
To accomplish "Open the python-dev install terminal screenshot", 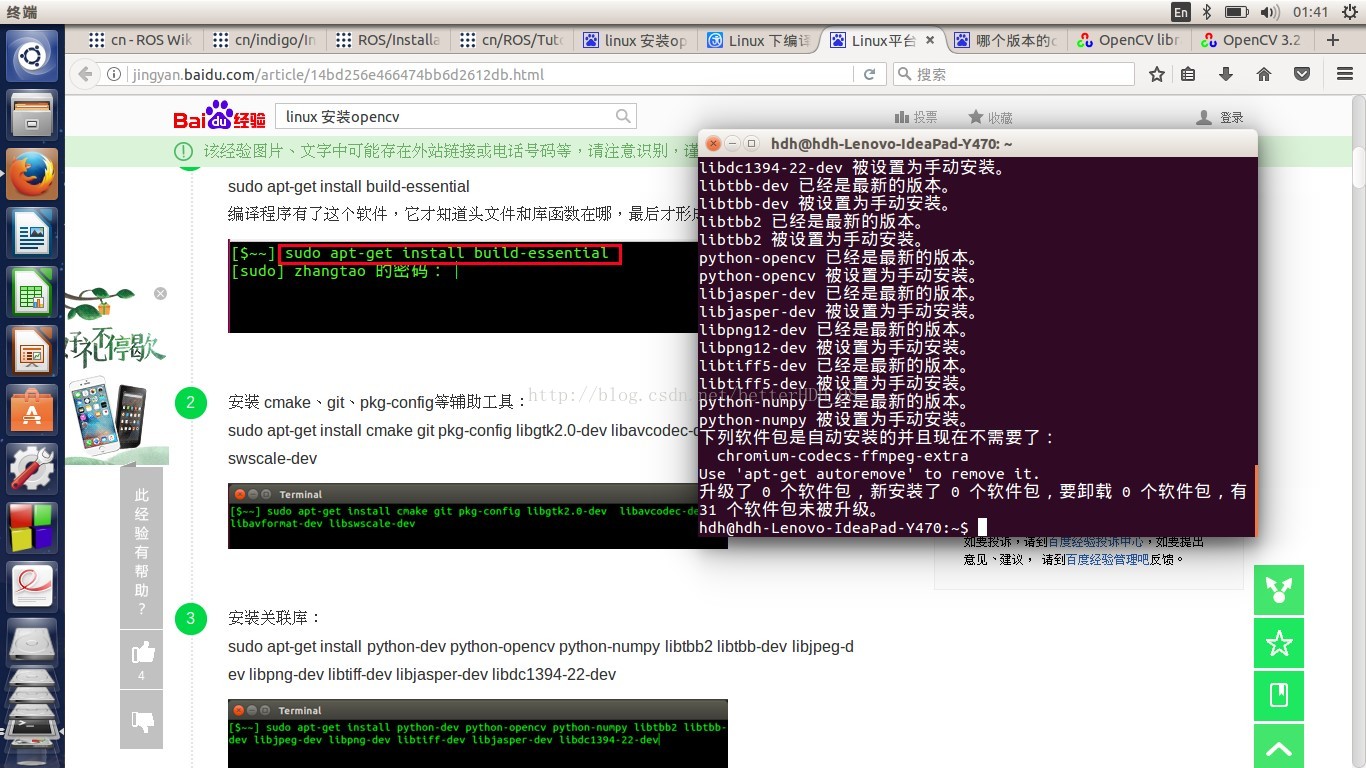I will 478,733.
